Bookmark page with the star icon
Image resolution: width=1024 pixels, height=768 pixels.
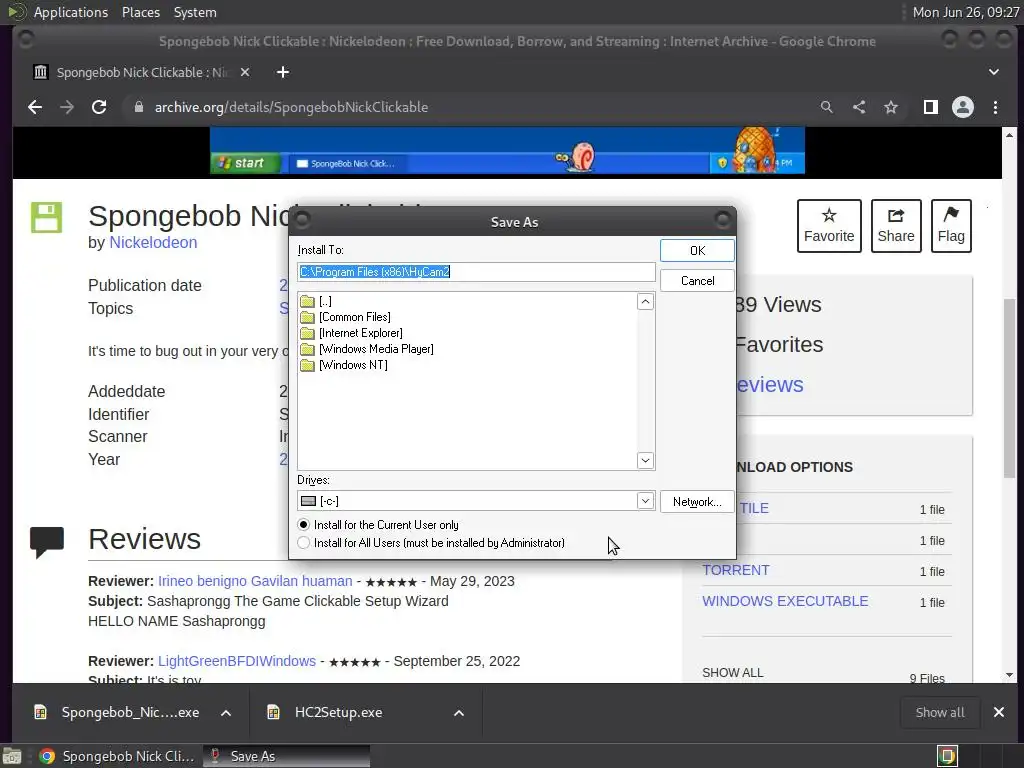point(891,107)
